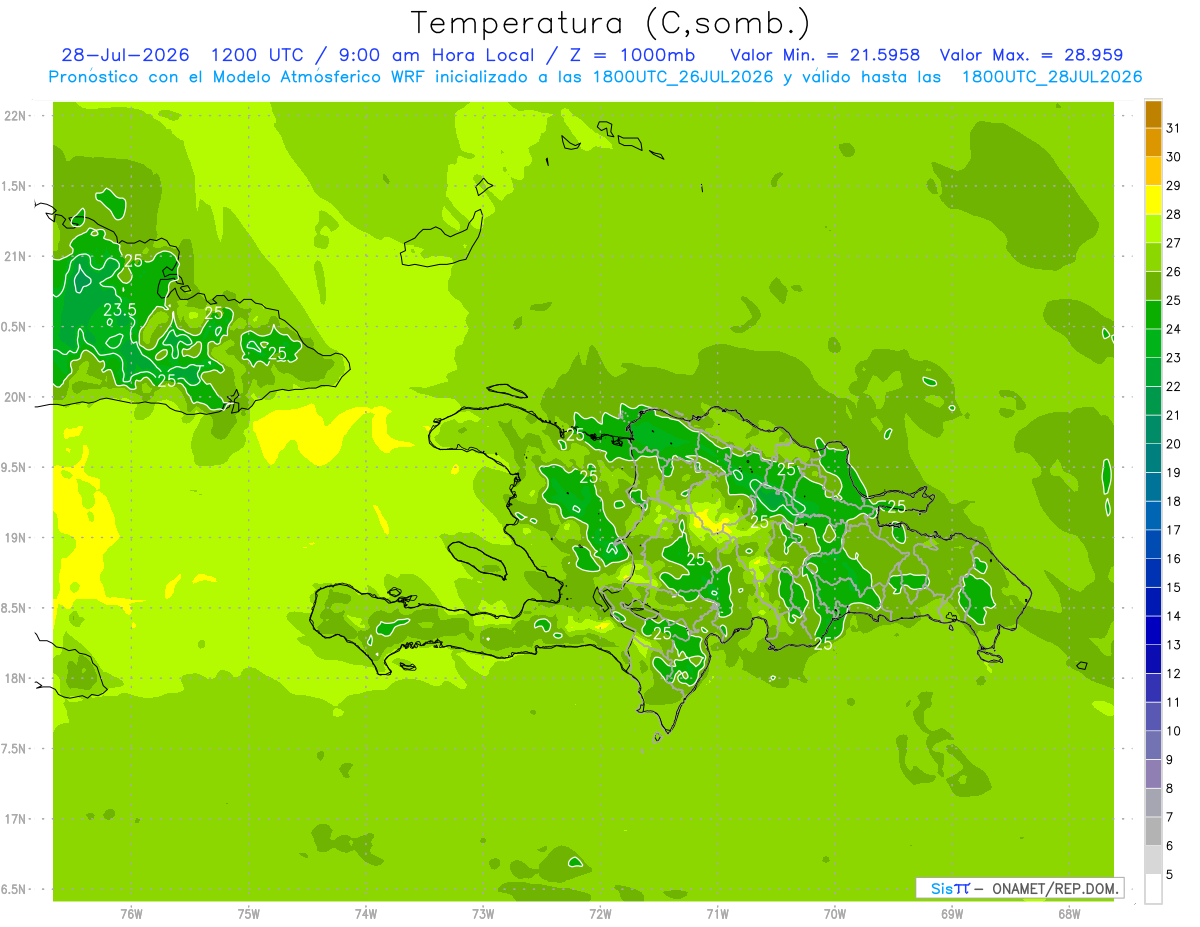Select the dark blue 13 degree legend swatch
This screenshot has height=927, width=1200.
pyautogui.click(x=1153, y=630)
